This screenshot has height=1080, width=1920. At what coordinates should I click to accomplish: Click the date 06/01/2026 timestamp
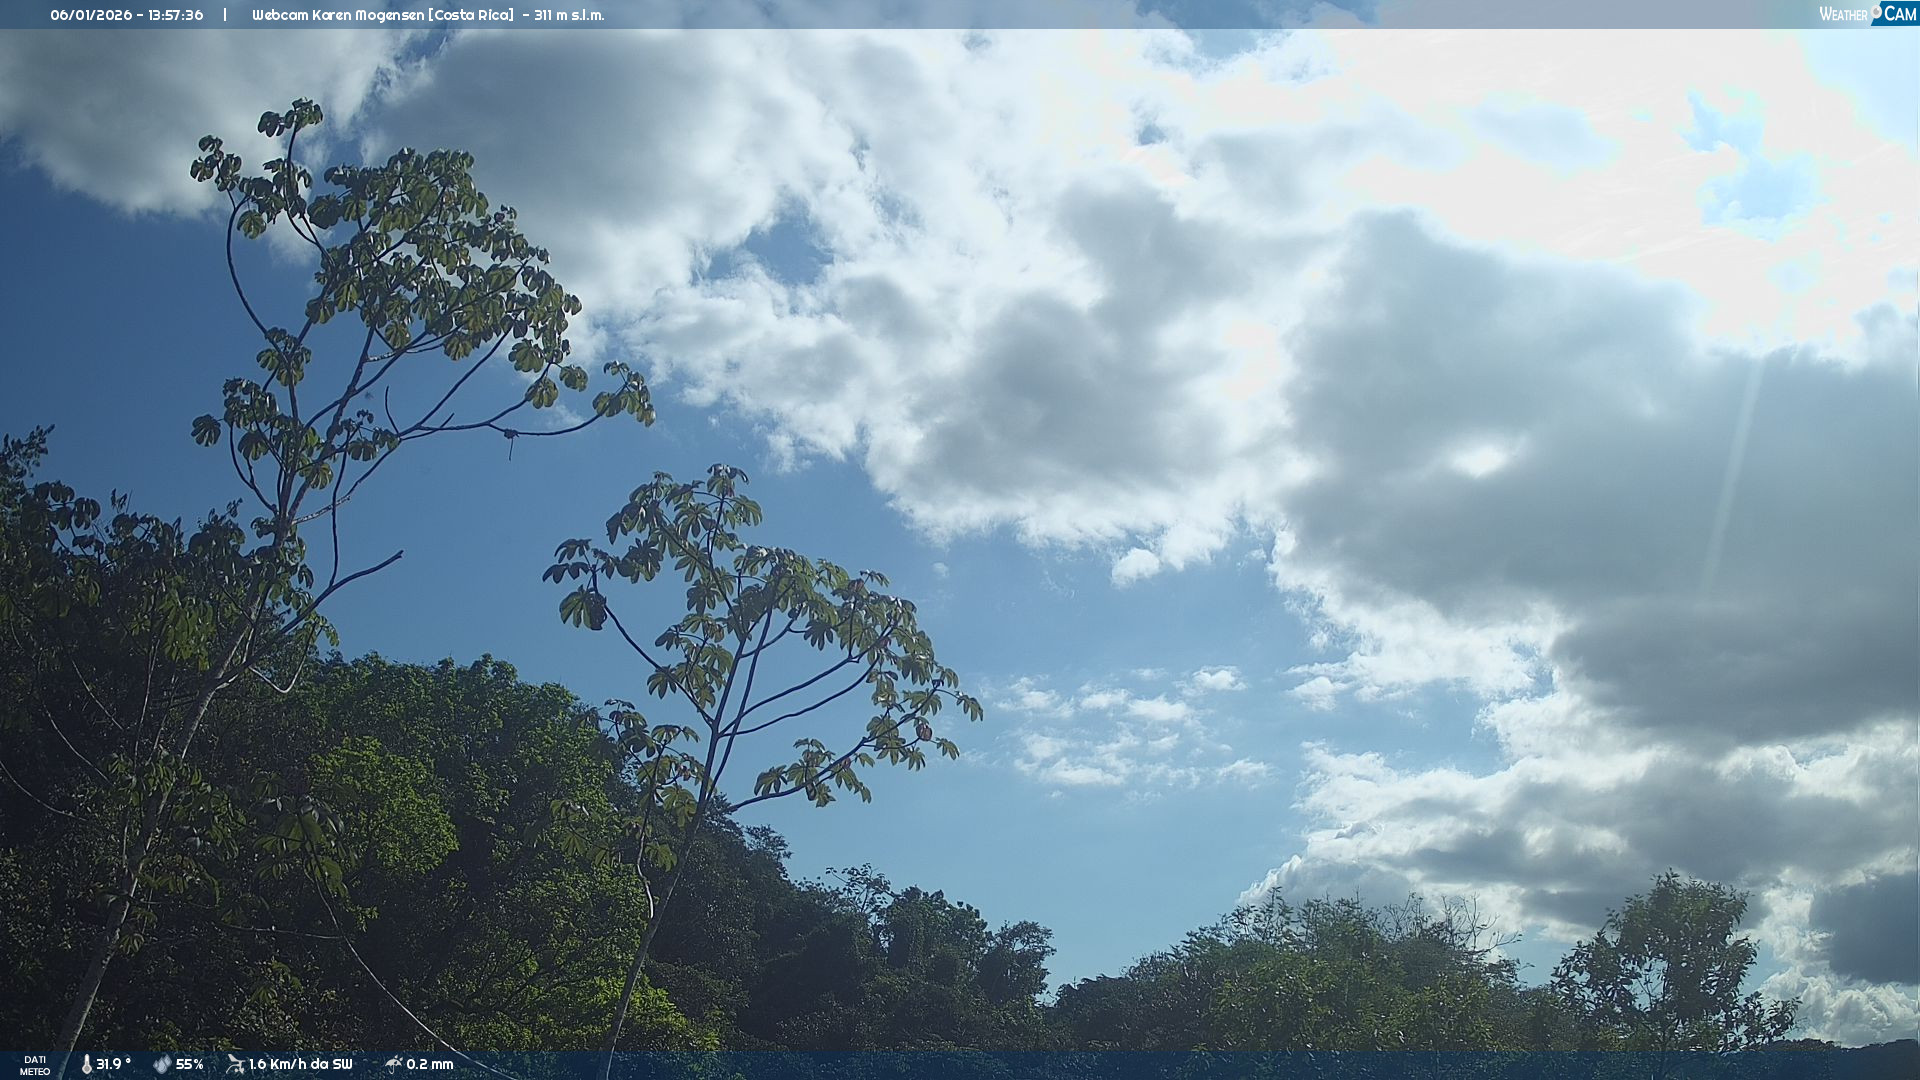point(91,15)
